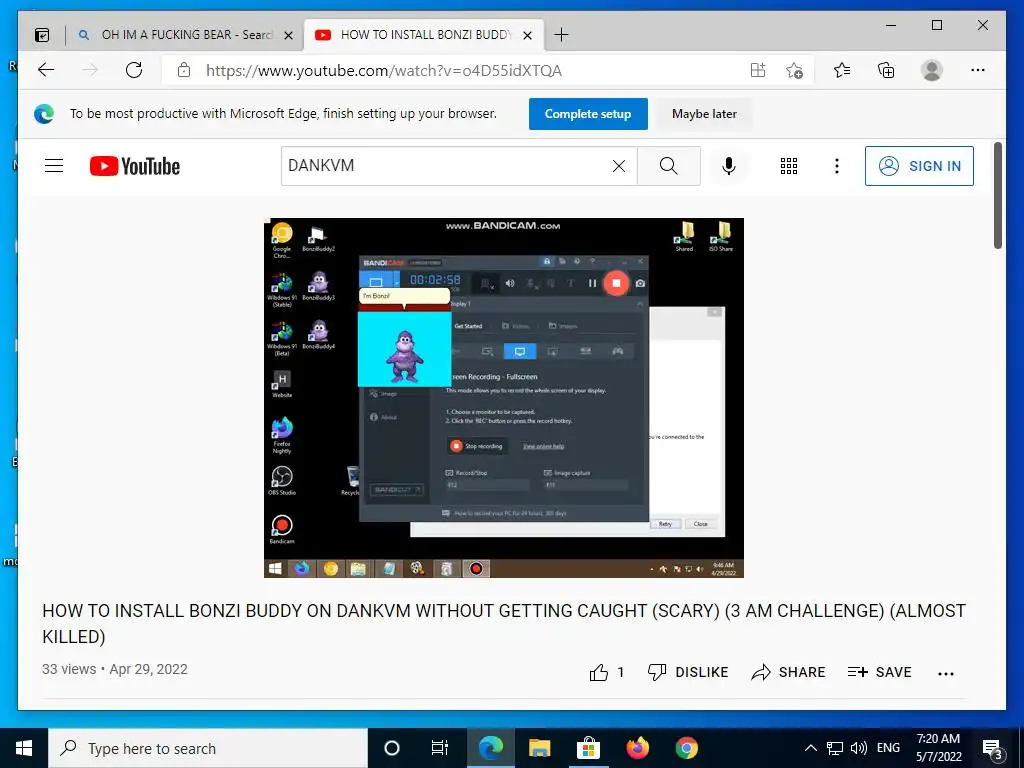
Task: Open the Edge profile avatar
Action: (x=932, y=71)
